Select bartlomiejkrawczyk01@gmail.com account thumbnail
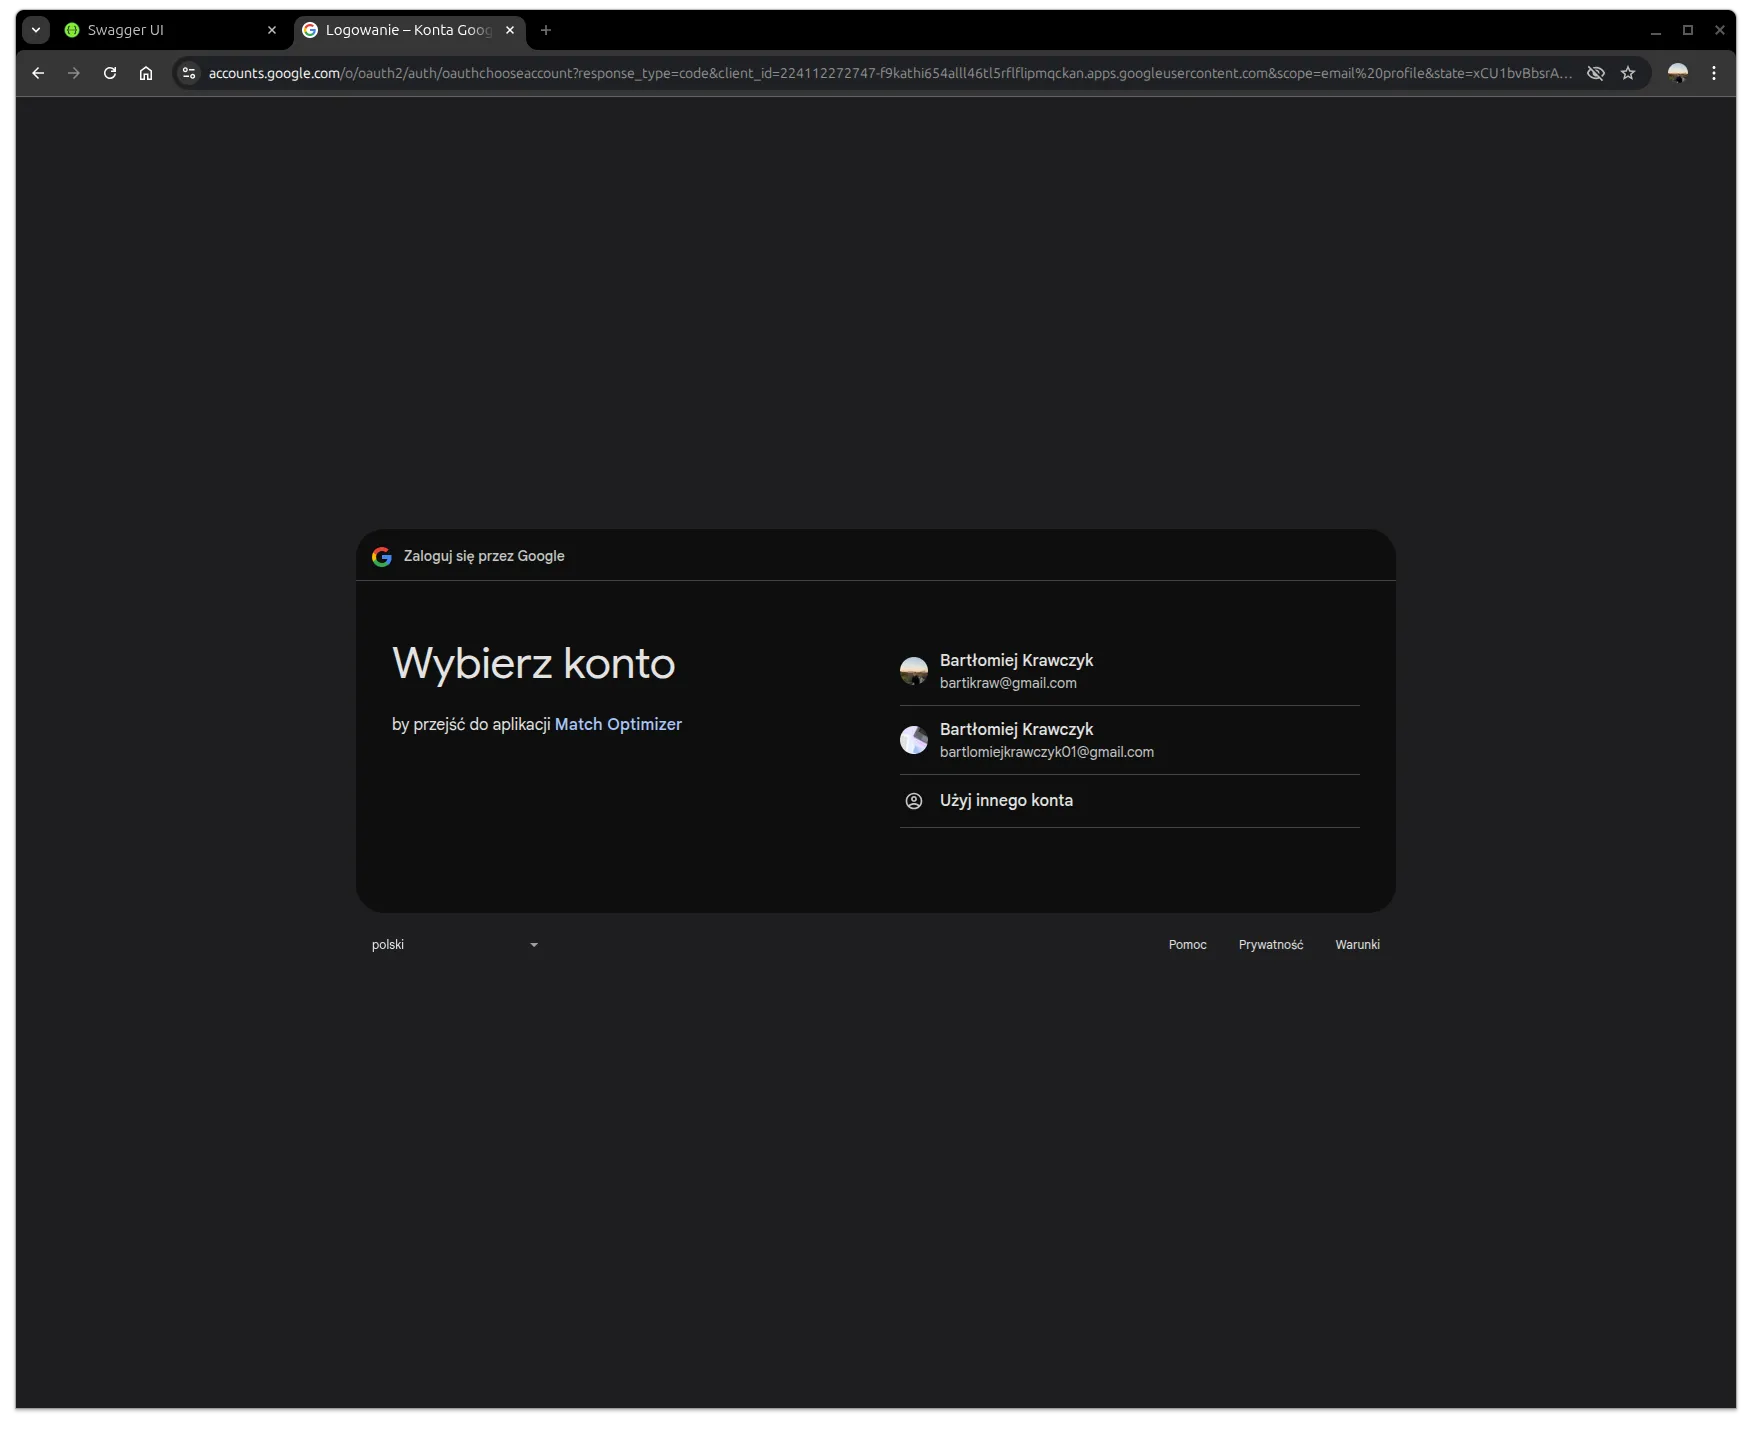 pyautogui.click(x=914, y=740)
